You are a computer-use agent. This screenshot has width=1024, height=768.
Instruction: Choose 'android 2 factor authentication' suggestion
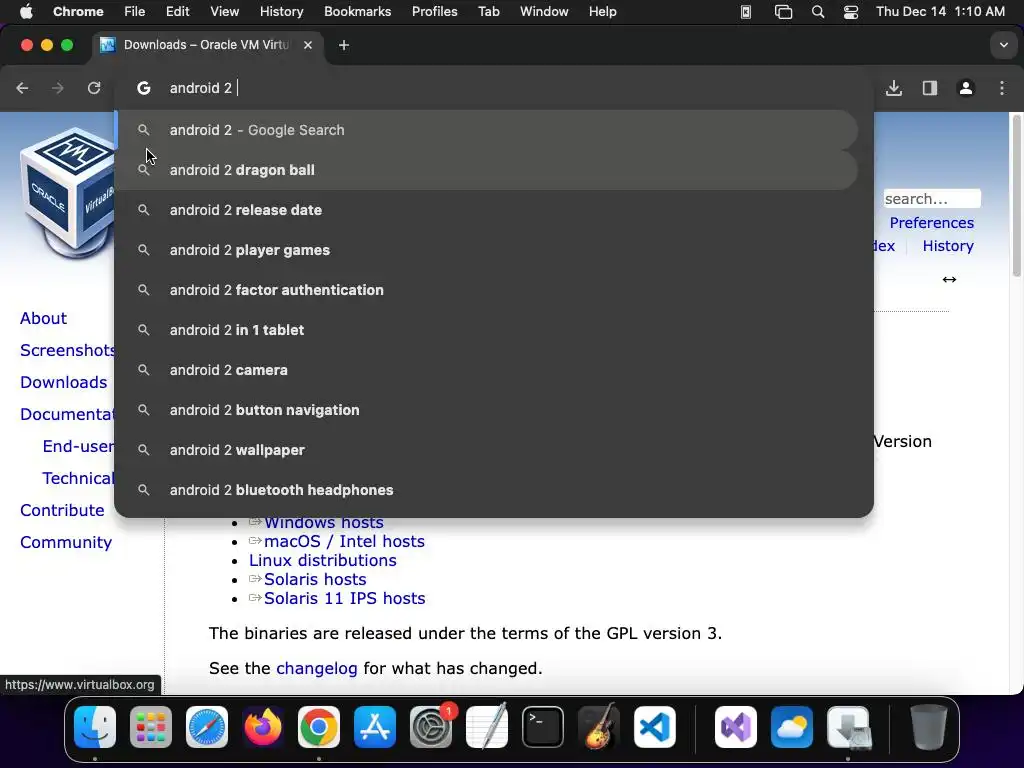[x=487, y=290]
